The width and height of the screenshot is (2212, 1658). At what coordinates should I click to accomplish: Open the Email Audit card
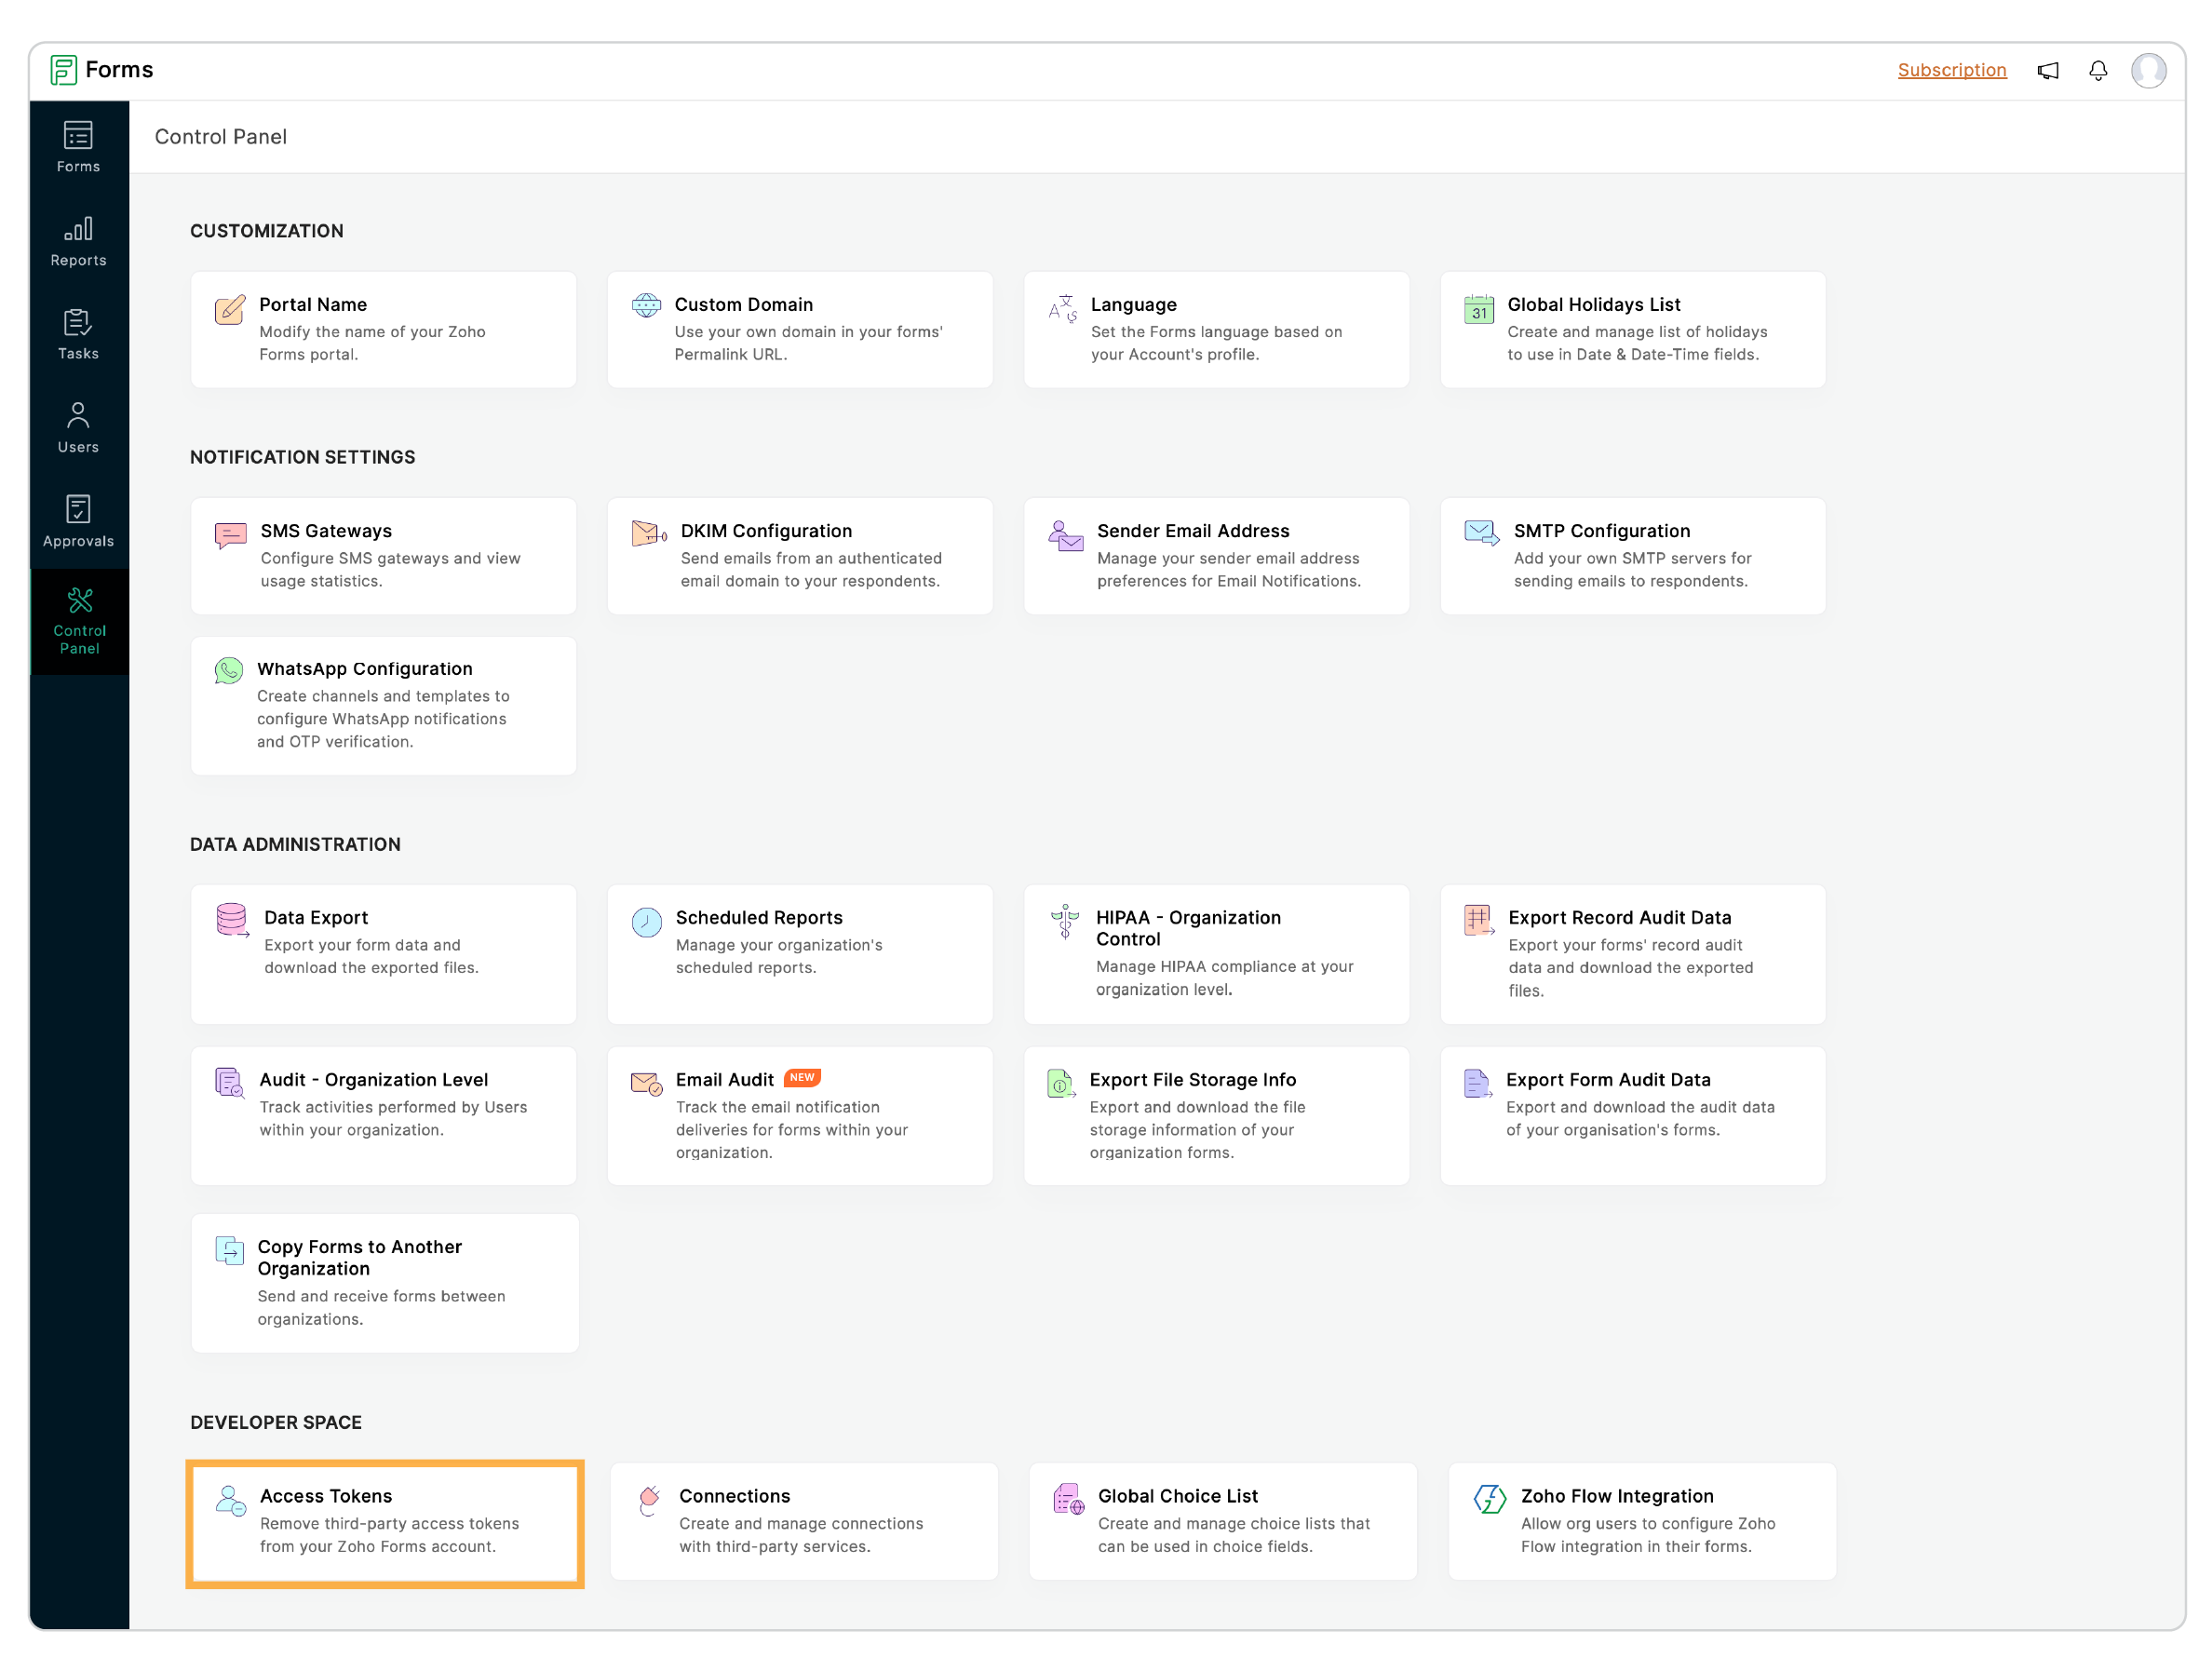pyautogui.click(x=799, y=1115)
